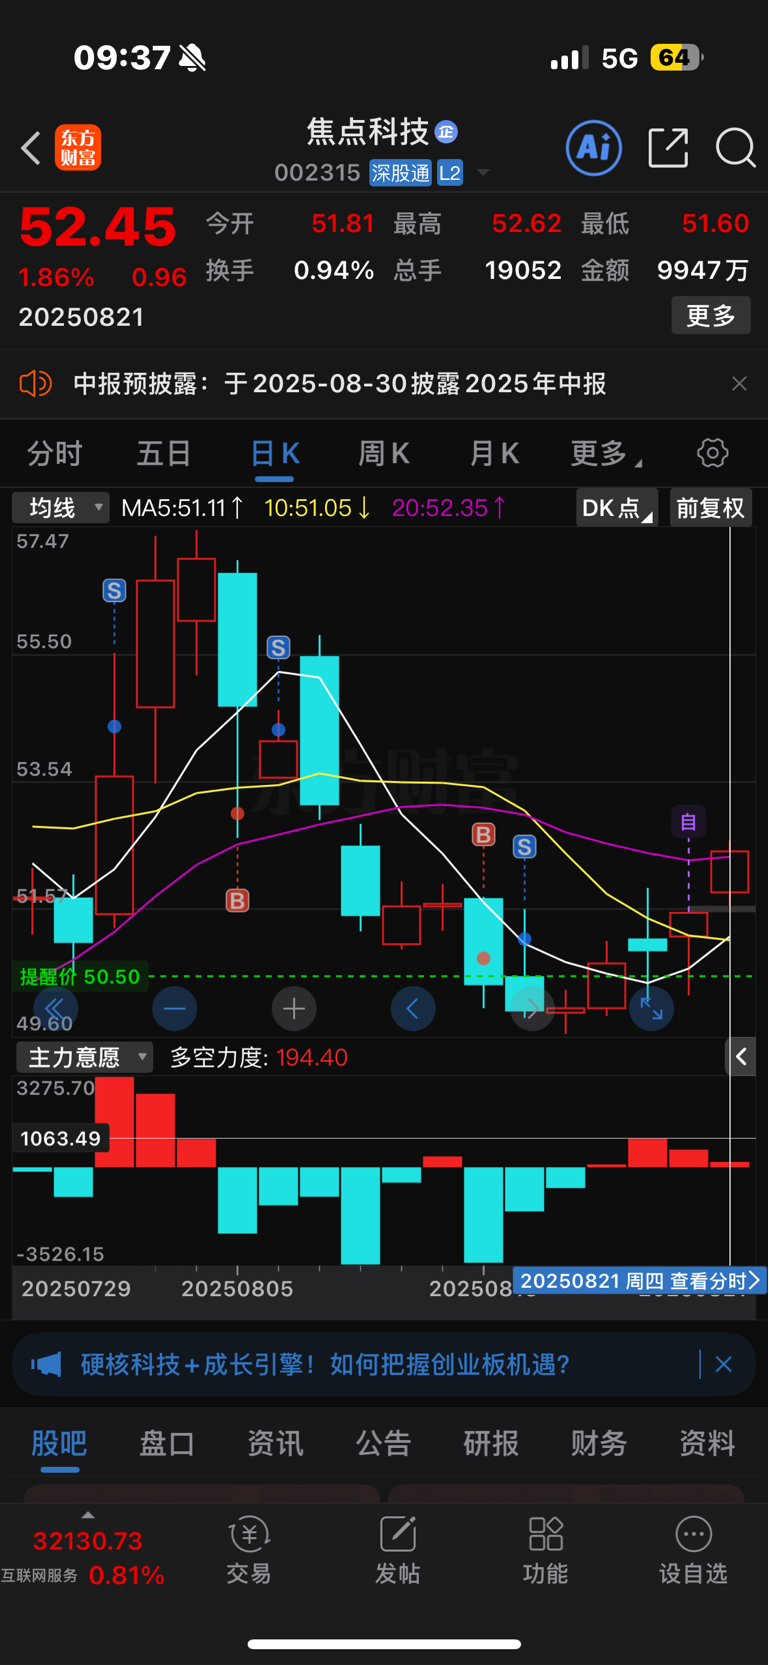Viewport: 769px width, 1665px height.
Task: Switch to 月K tab
Action: click(494, 454)
